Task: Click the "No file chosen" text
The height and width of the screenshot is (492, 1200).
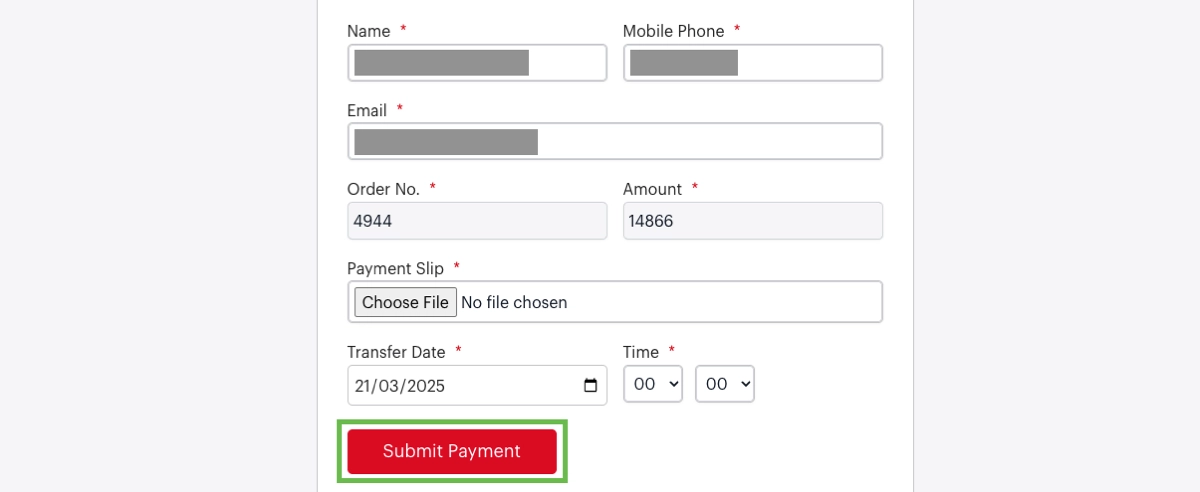Action: [x=514, y=302]
